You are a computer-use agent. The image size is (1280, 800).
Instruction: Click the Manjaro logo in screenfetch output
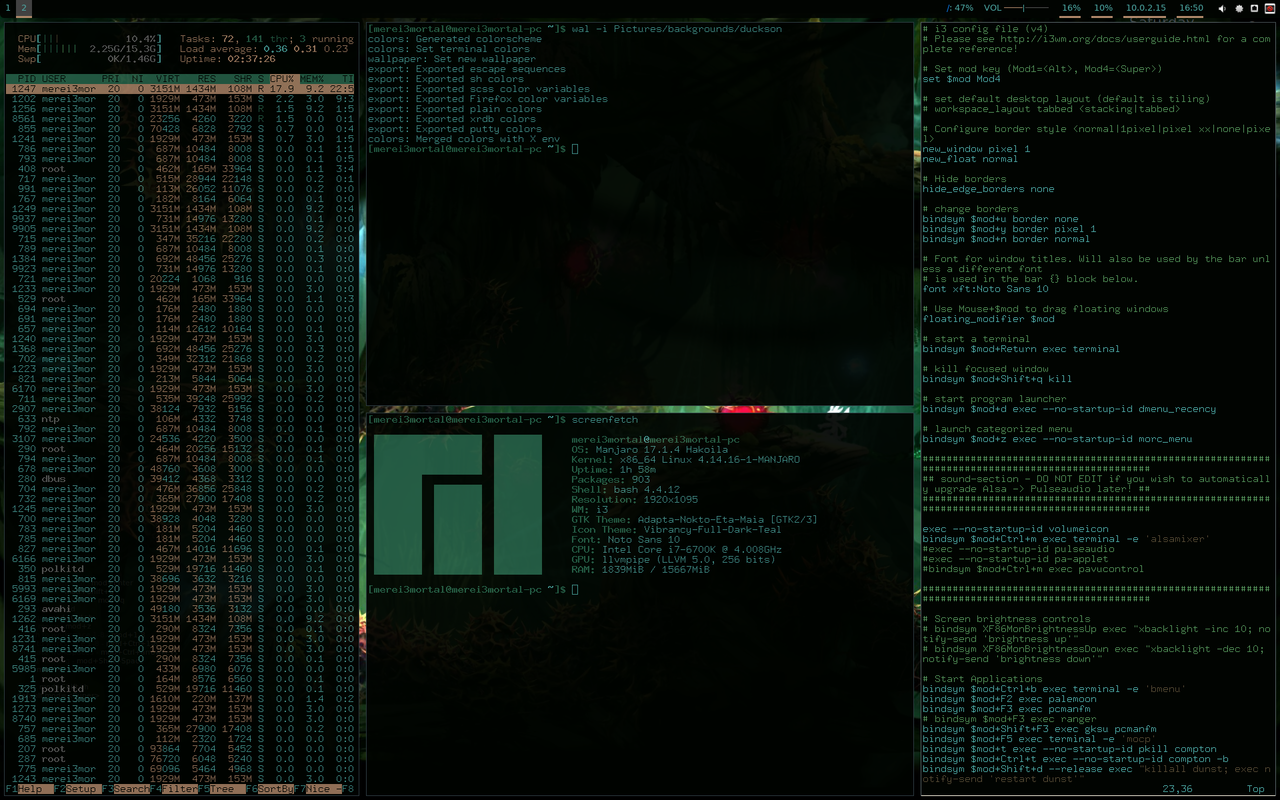click(x=457, y=504)
